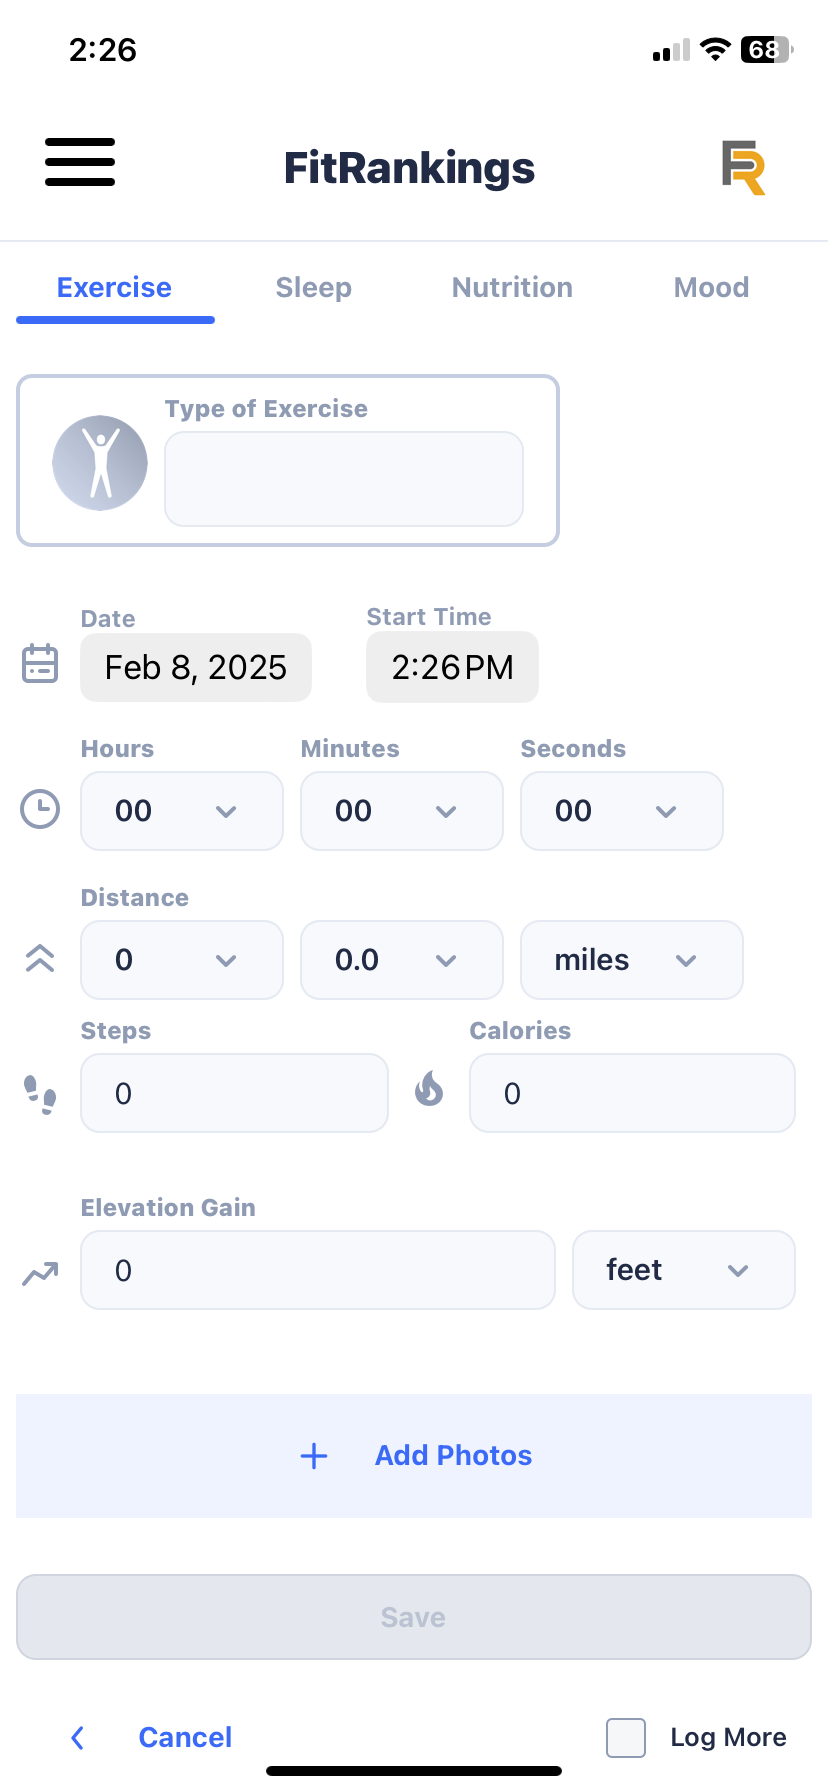
Task: Tap the FitRankings logo icon
Action: click(x=743, y=167)
